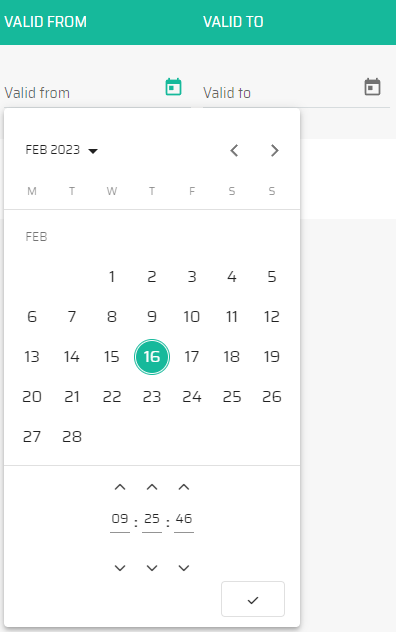Choose February 1 in the calendar
This screenshot has width=396, height=632.
pyautogui.click(x=112, y=277)
